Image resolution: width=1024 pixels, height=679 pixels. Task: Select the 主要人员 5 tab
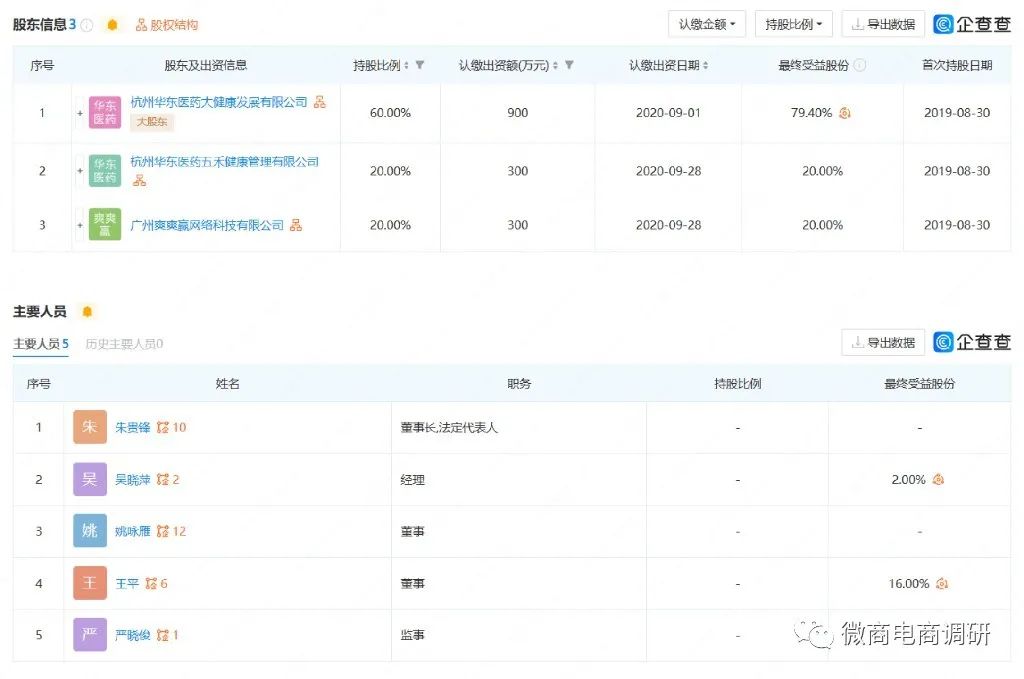coord(40,343)
